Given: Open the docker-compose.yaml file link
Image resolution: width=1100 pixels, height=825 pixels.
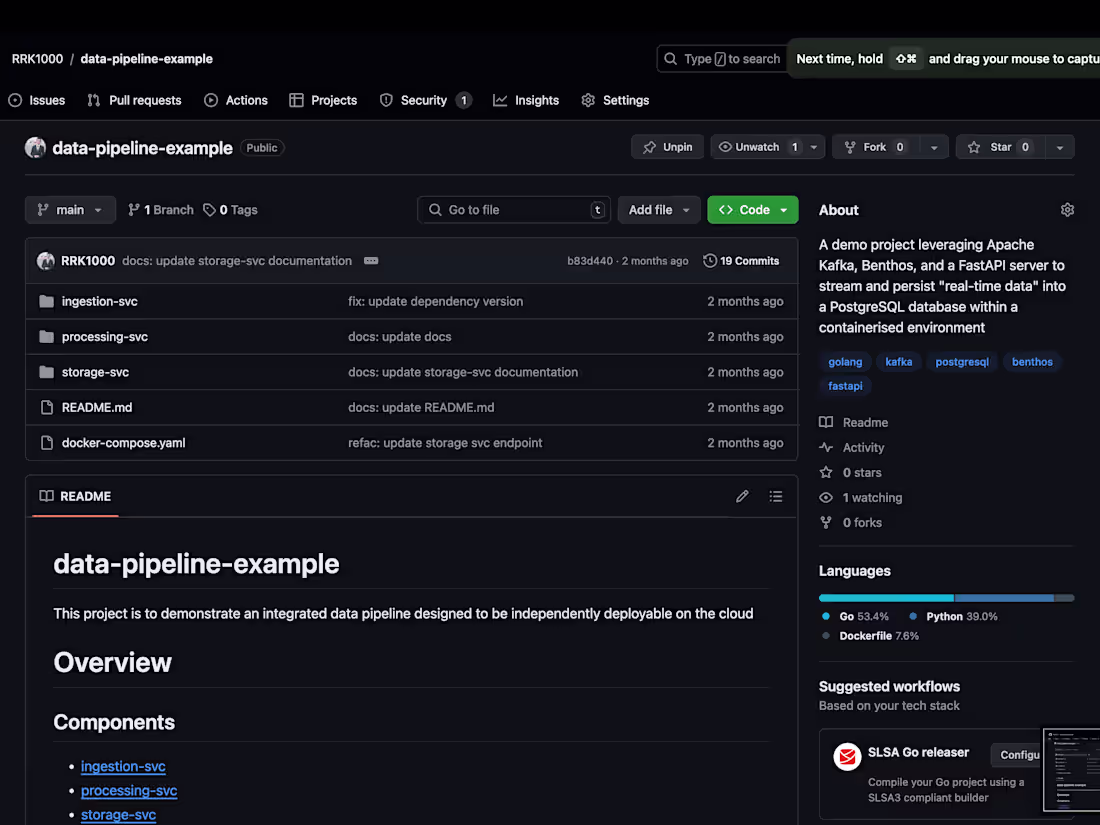Looking at the screenshot, I should [123, 442].
